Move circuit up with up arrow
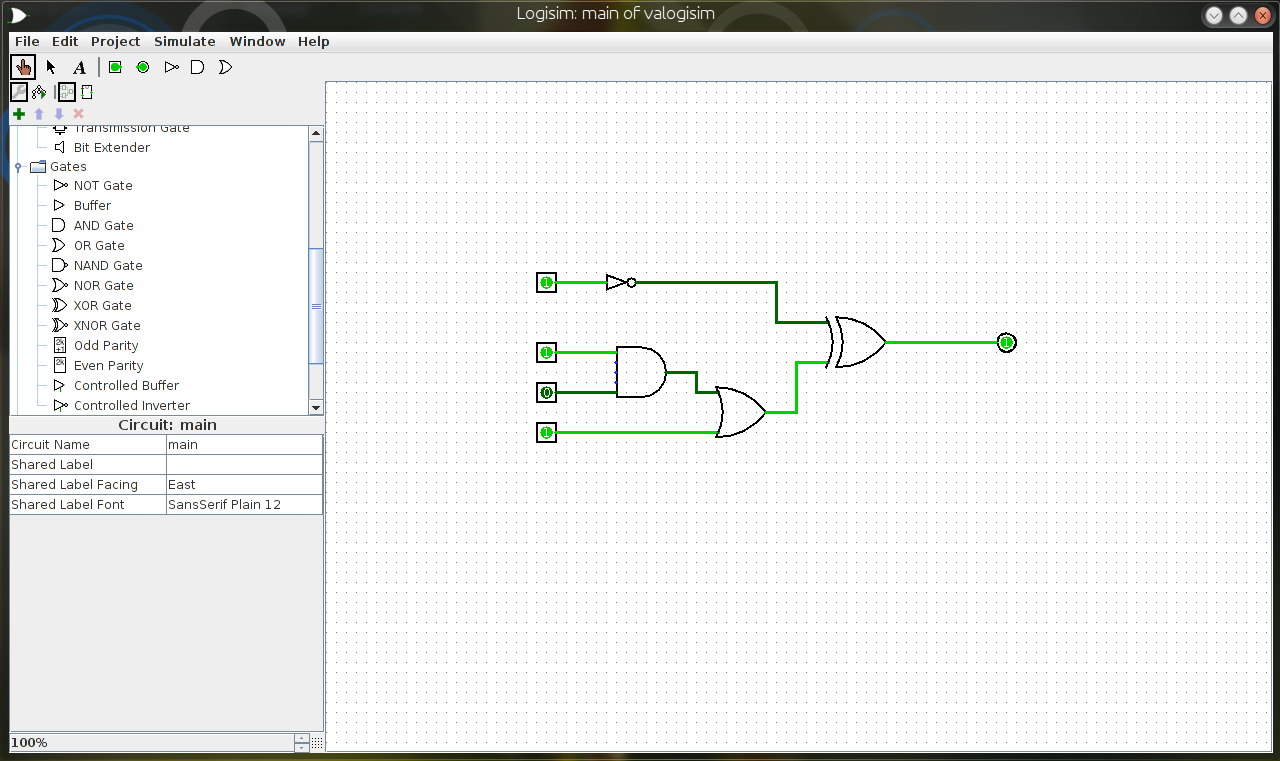 tap(39, 114)
